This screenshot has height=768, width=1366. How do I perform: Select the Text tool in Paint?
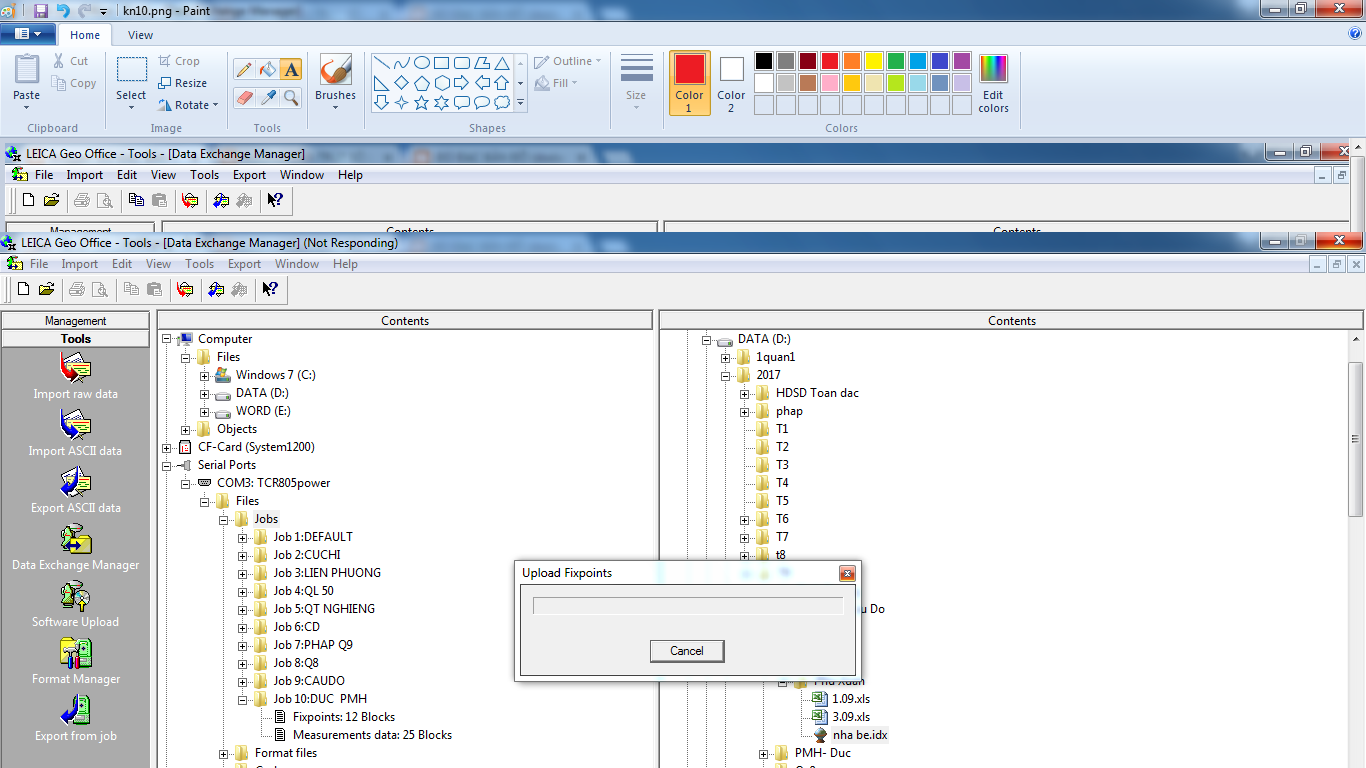[x=291, y=69]
